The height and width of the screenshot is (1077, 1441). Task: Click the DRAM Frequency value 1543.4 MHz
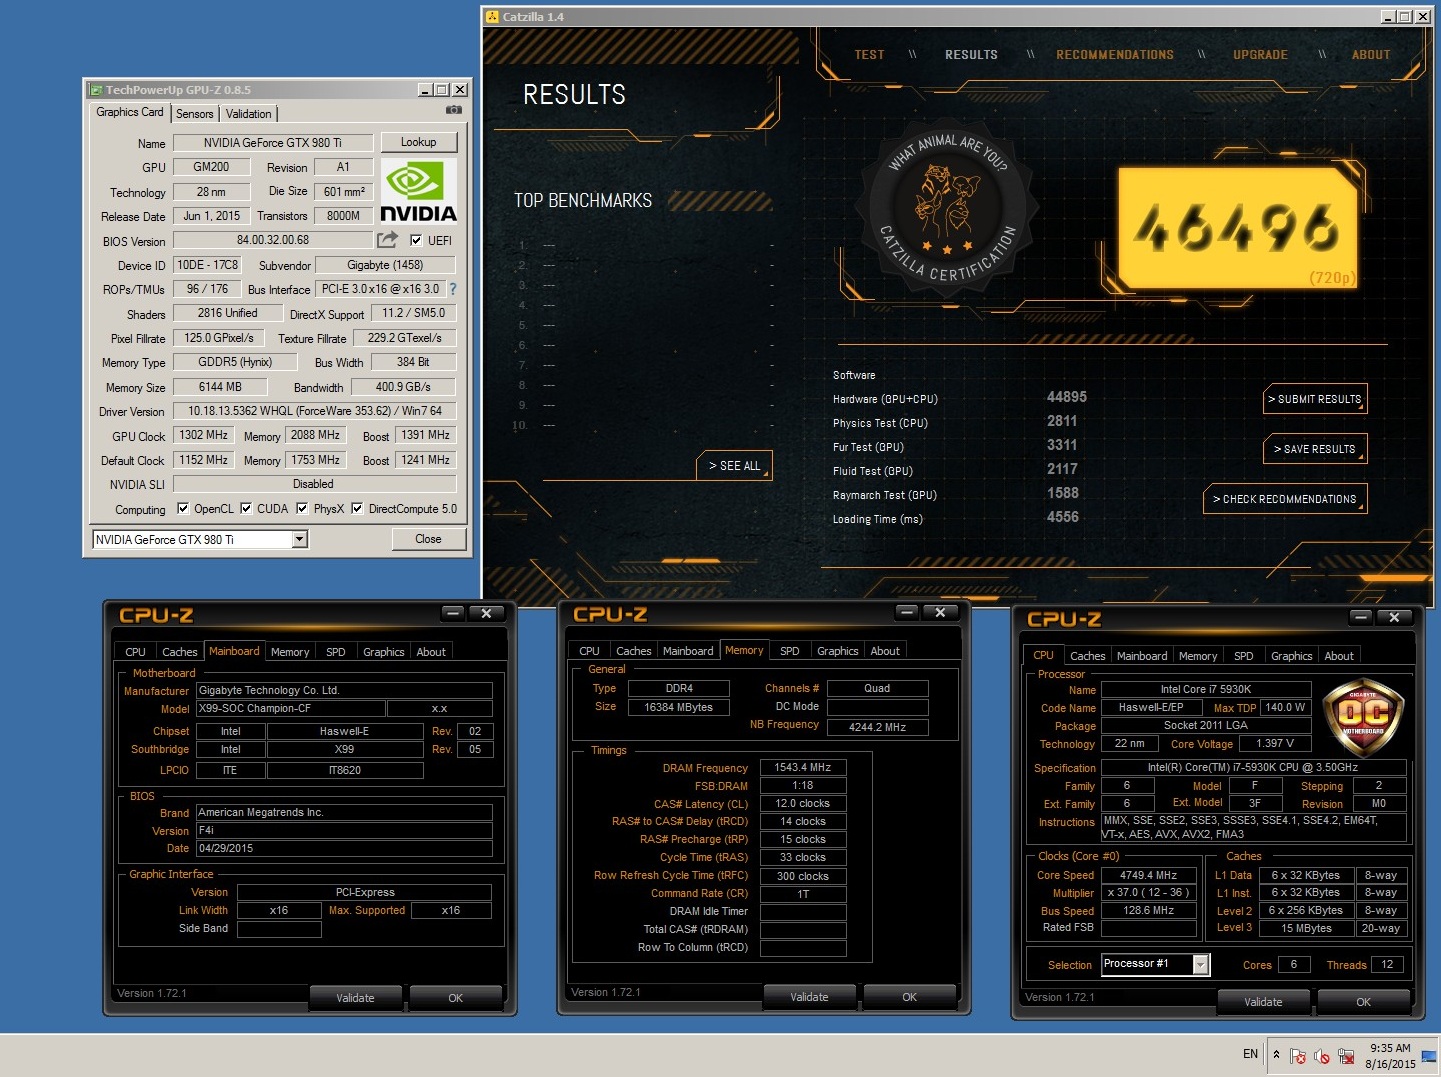tap(803, 767)
